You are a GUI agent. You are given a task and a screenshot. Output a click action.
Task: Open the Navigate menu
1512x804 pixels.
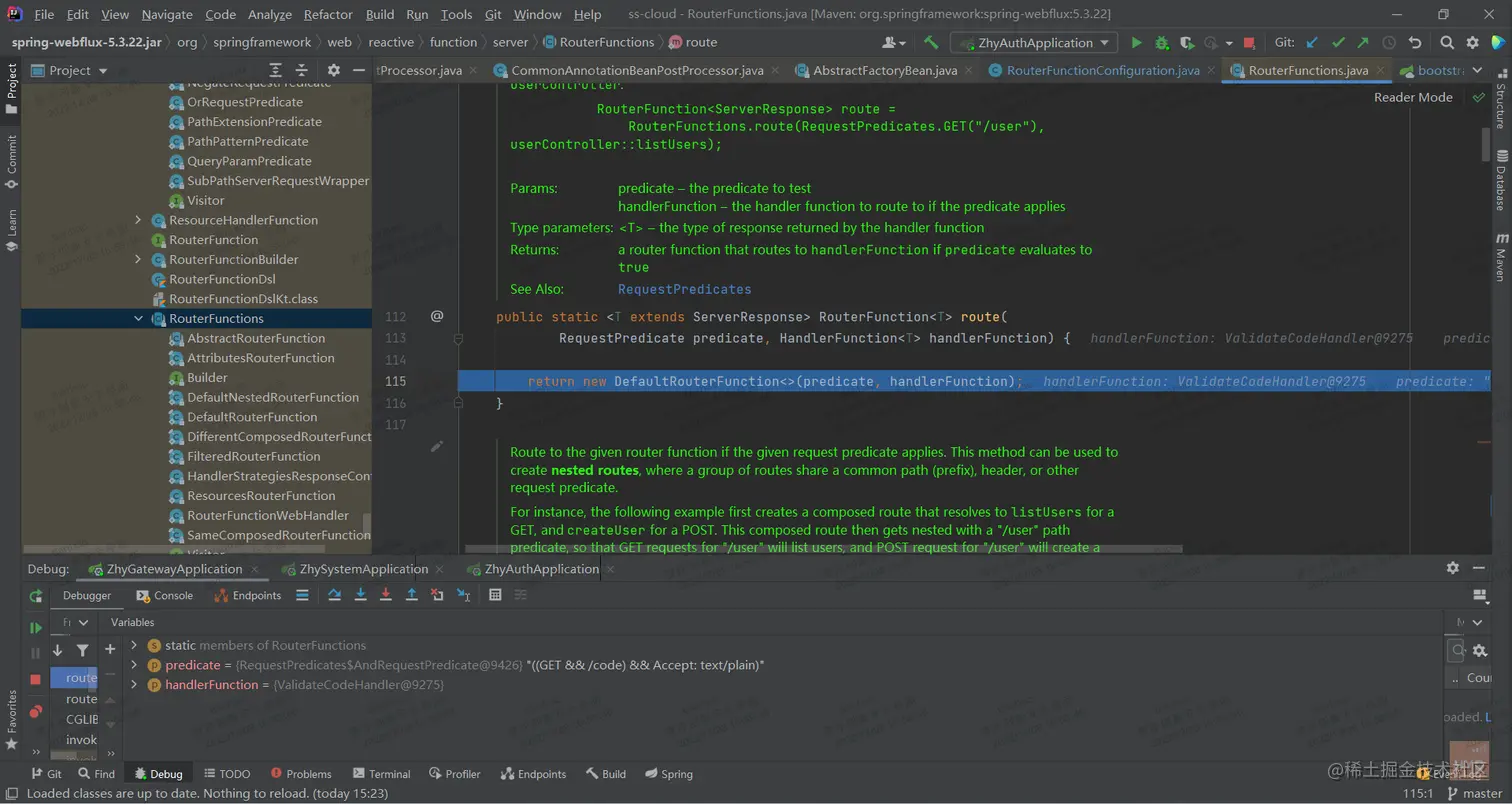coord(167,14)
